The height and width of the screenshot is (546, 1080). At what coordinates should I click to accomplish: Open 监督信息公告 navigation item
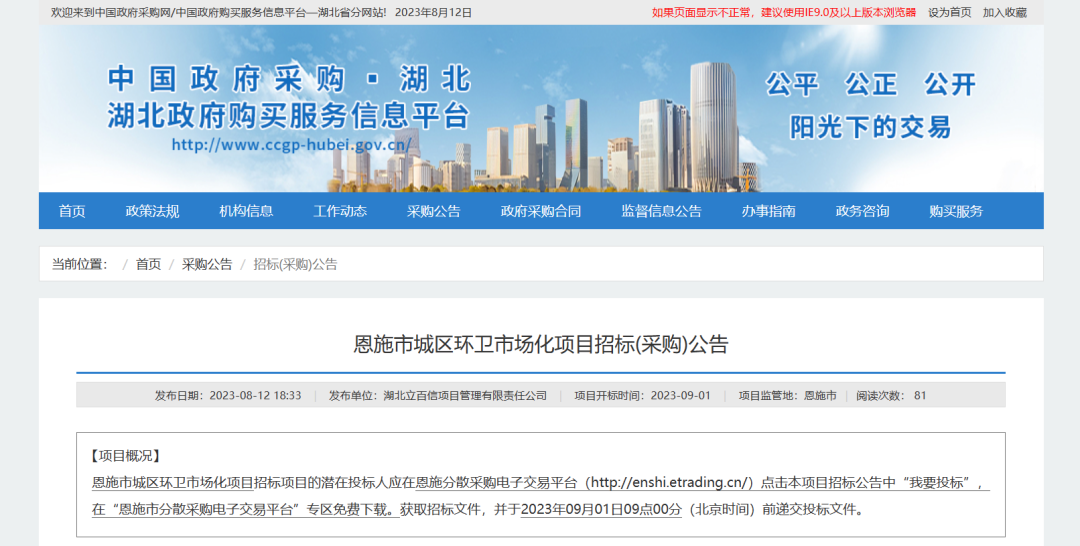[x=661, y=211]
